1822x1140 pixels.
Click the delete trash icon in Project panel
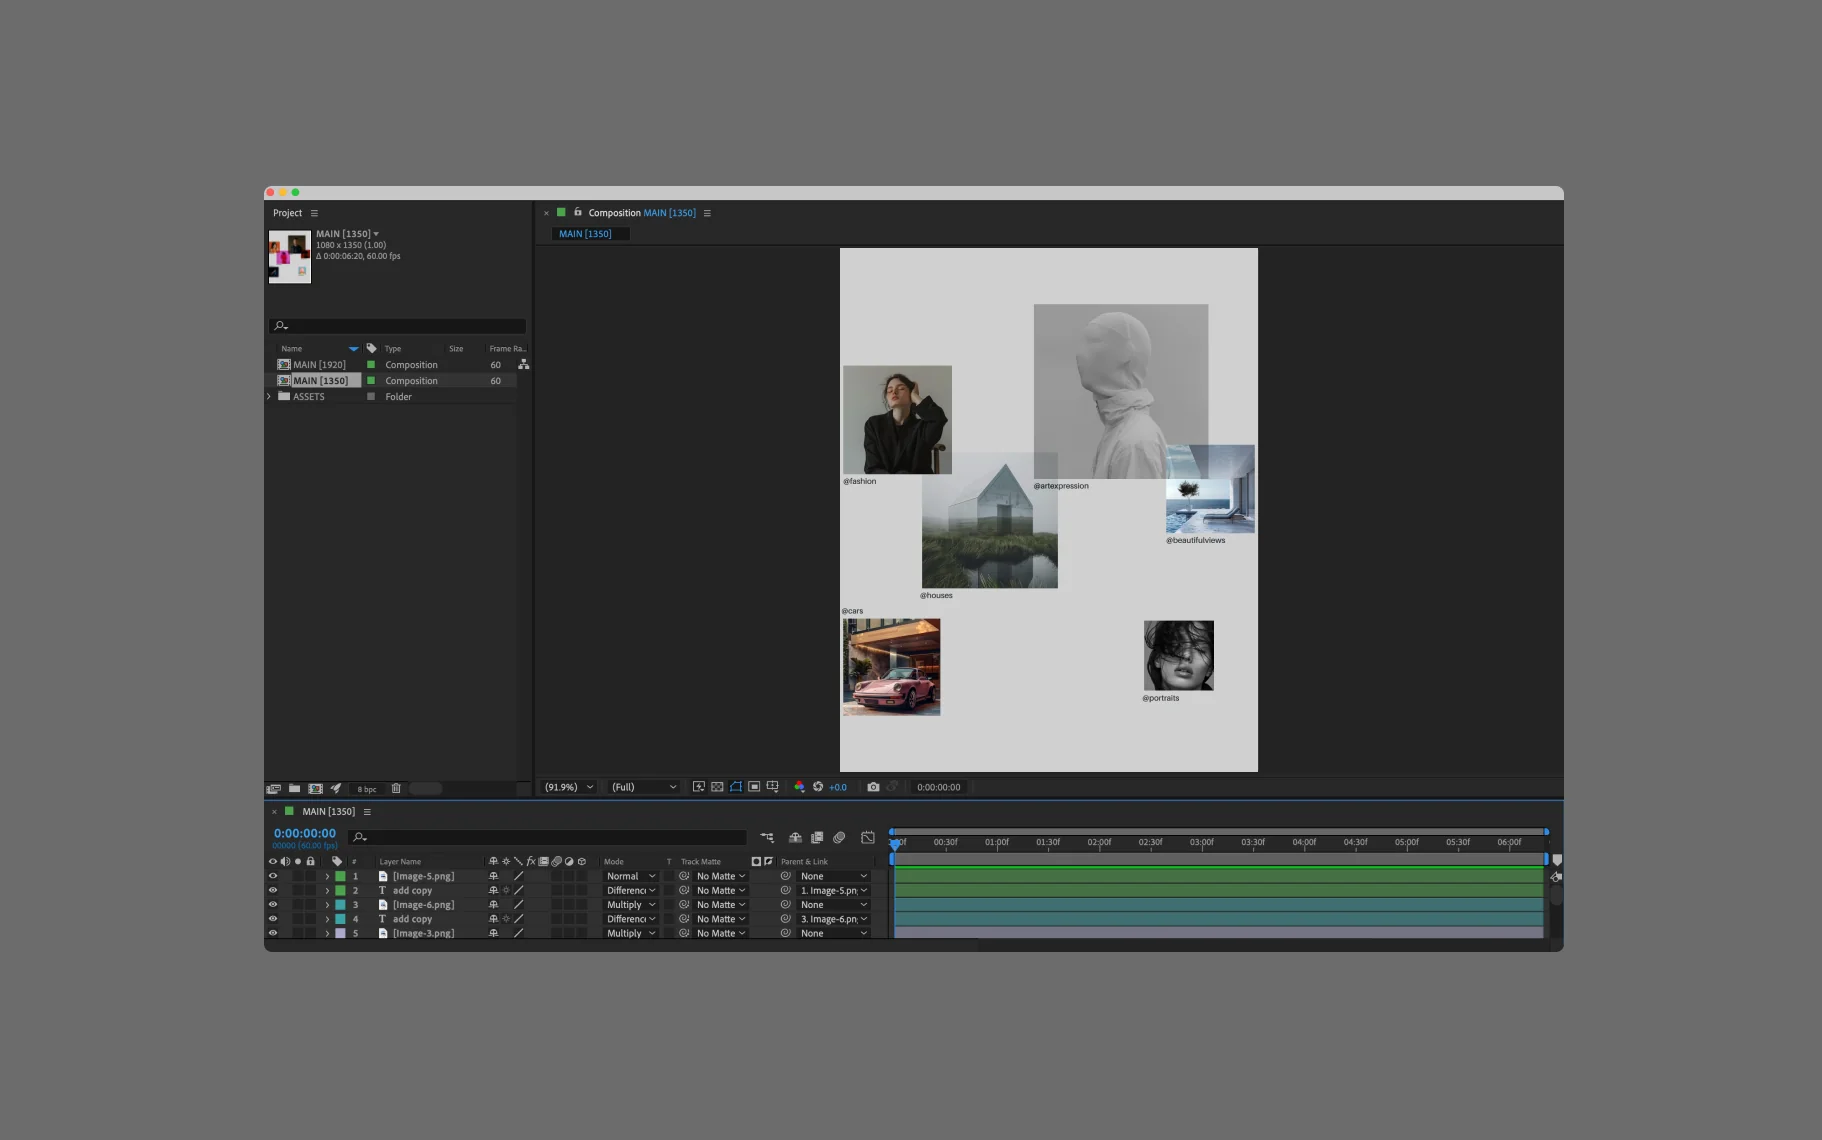396,789
